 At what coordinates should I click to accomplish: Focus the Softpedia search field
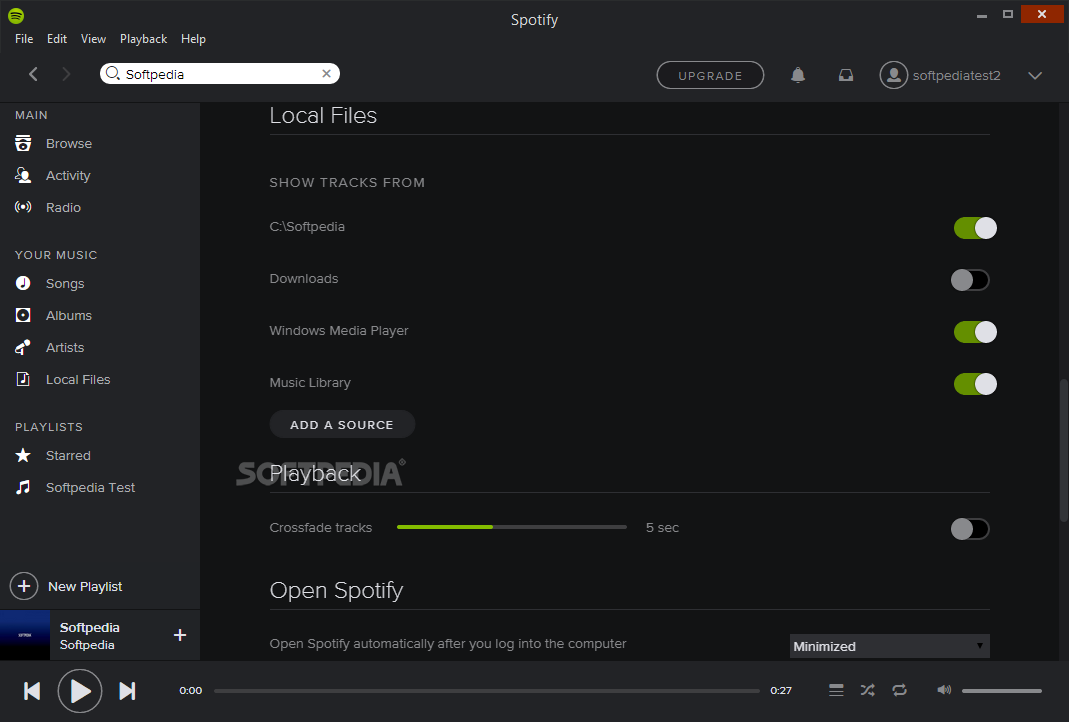click(x=220, y=74)
